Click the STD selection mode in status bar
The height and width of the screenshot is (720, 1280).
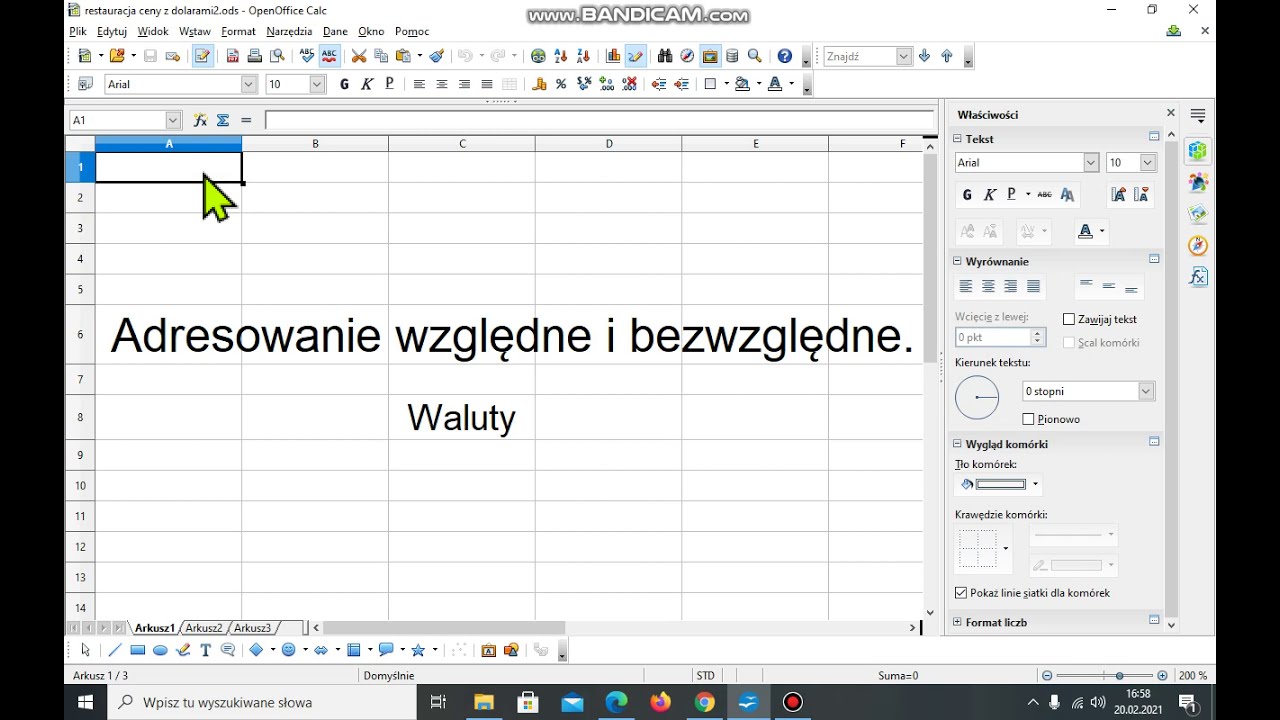pos(706,676)
